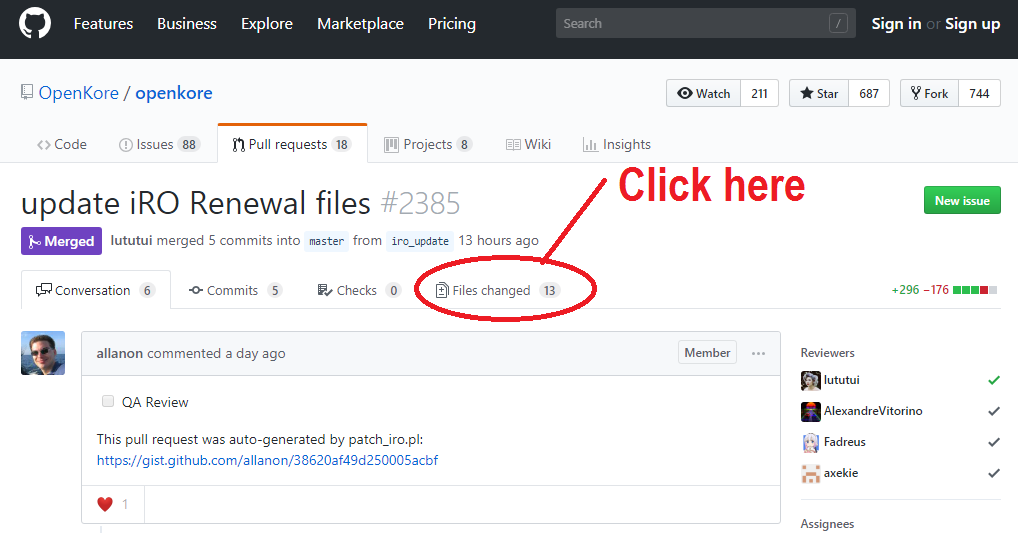Open reviewer lututui's profile
The image size is (1018, 533).
(x=841, y=380)
